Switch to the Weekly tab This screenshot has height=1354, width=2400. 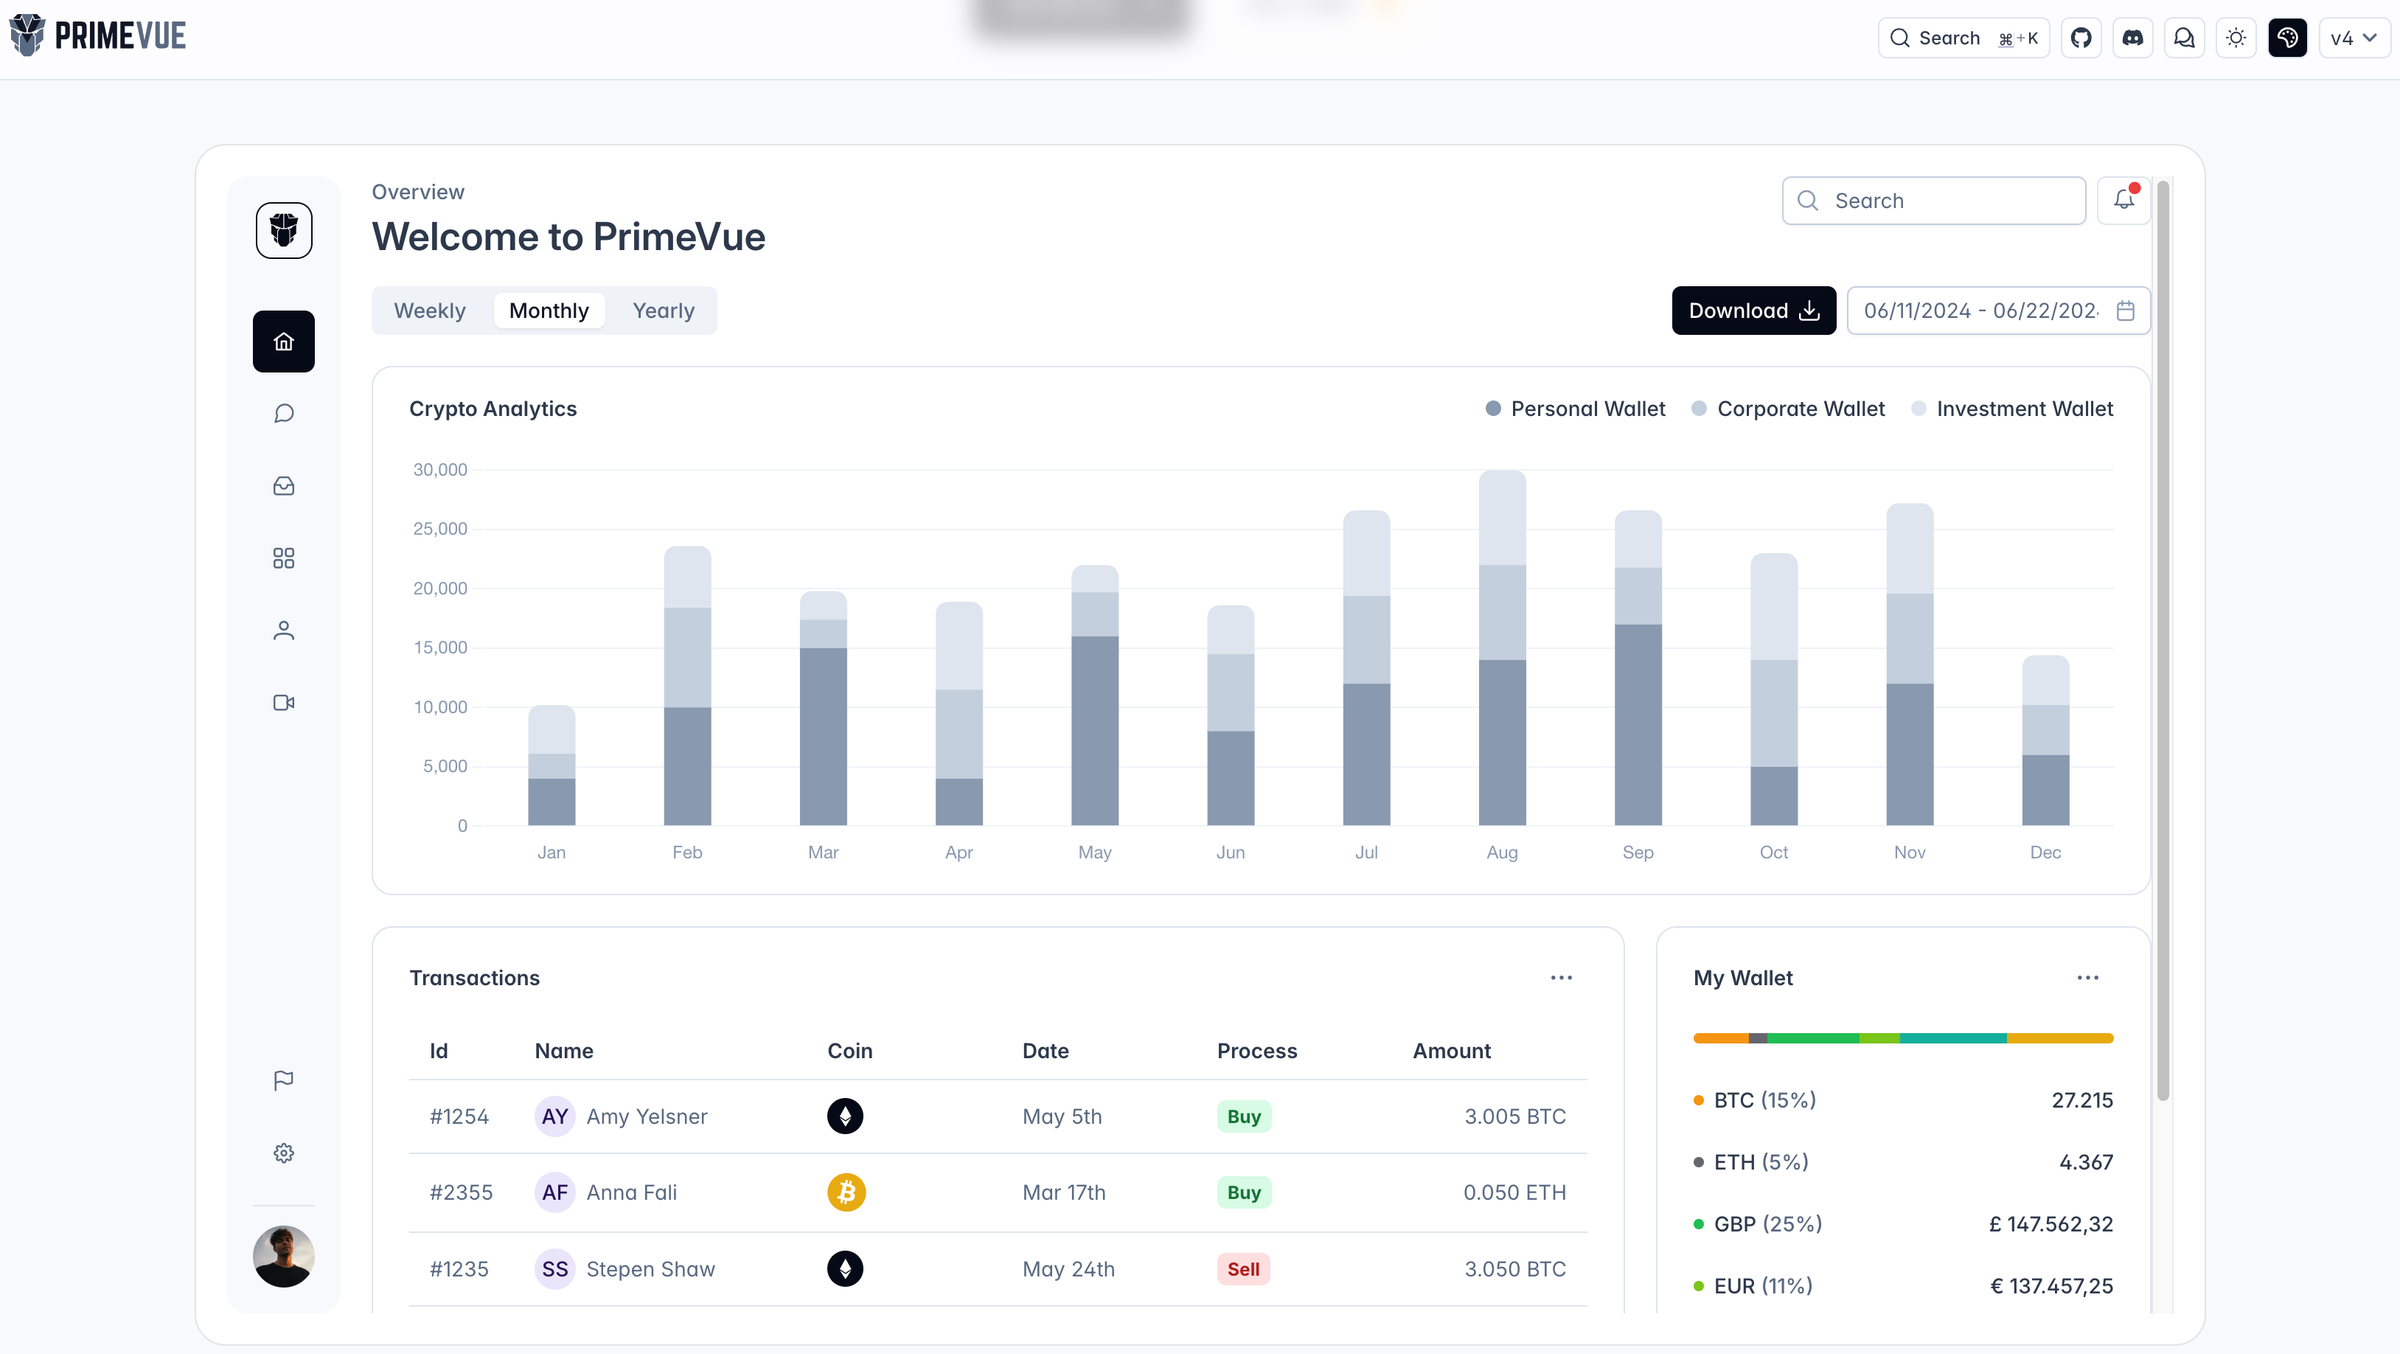429,310
